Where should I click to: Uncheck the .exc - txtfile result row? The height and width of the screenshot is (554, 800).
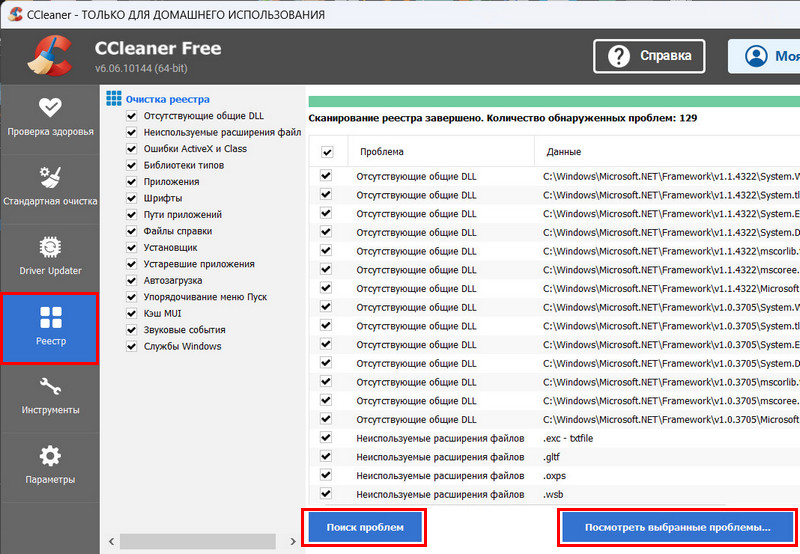click(x=326, y=438)
